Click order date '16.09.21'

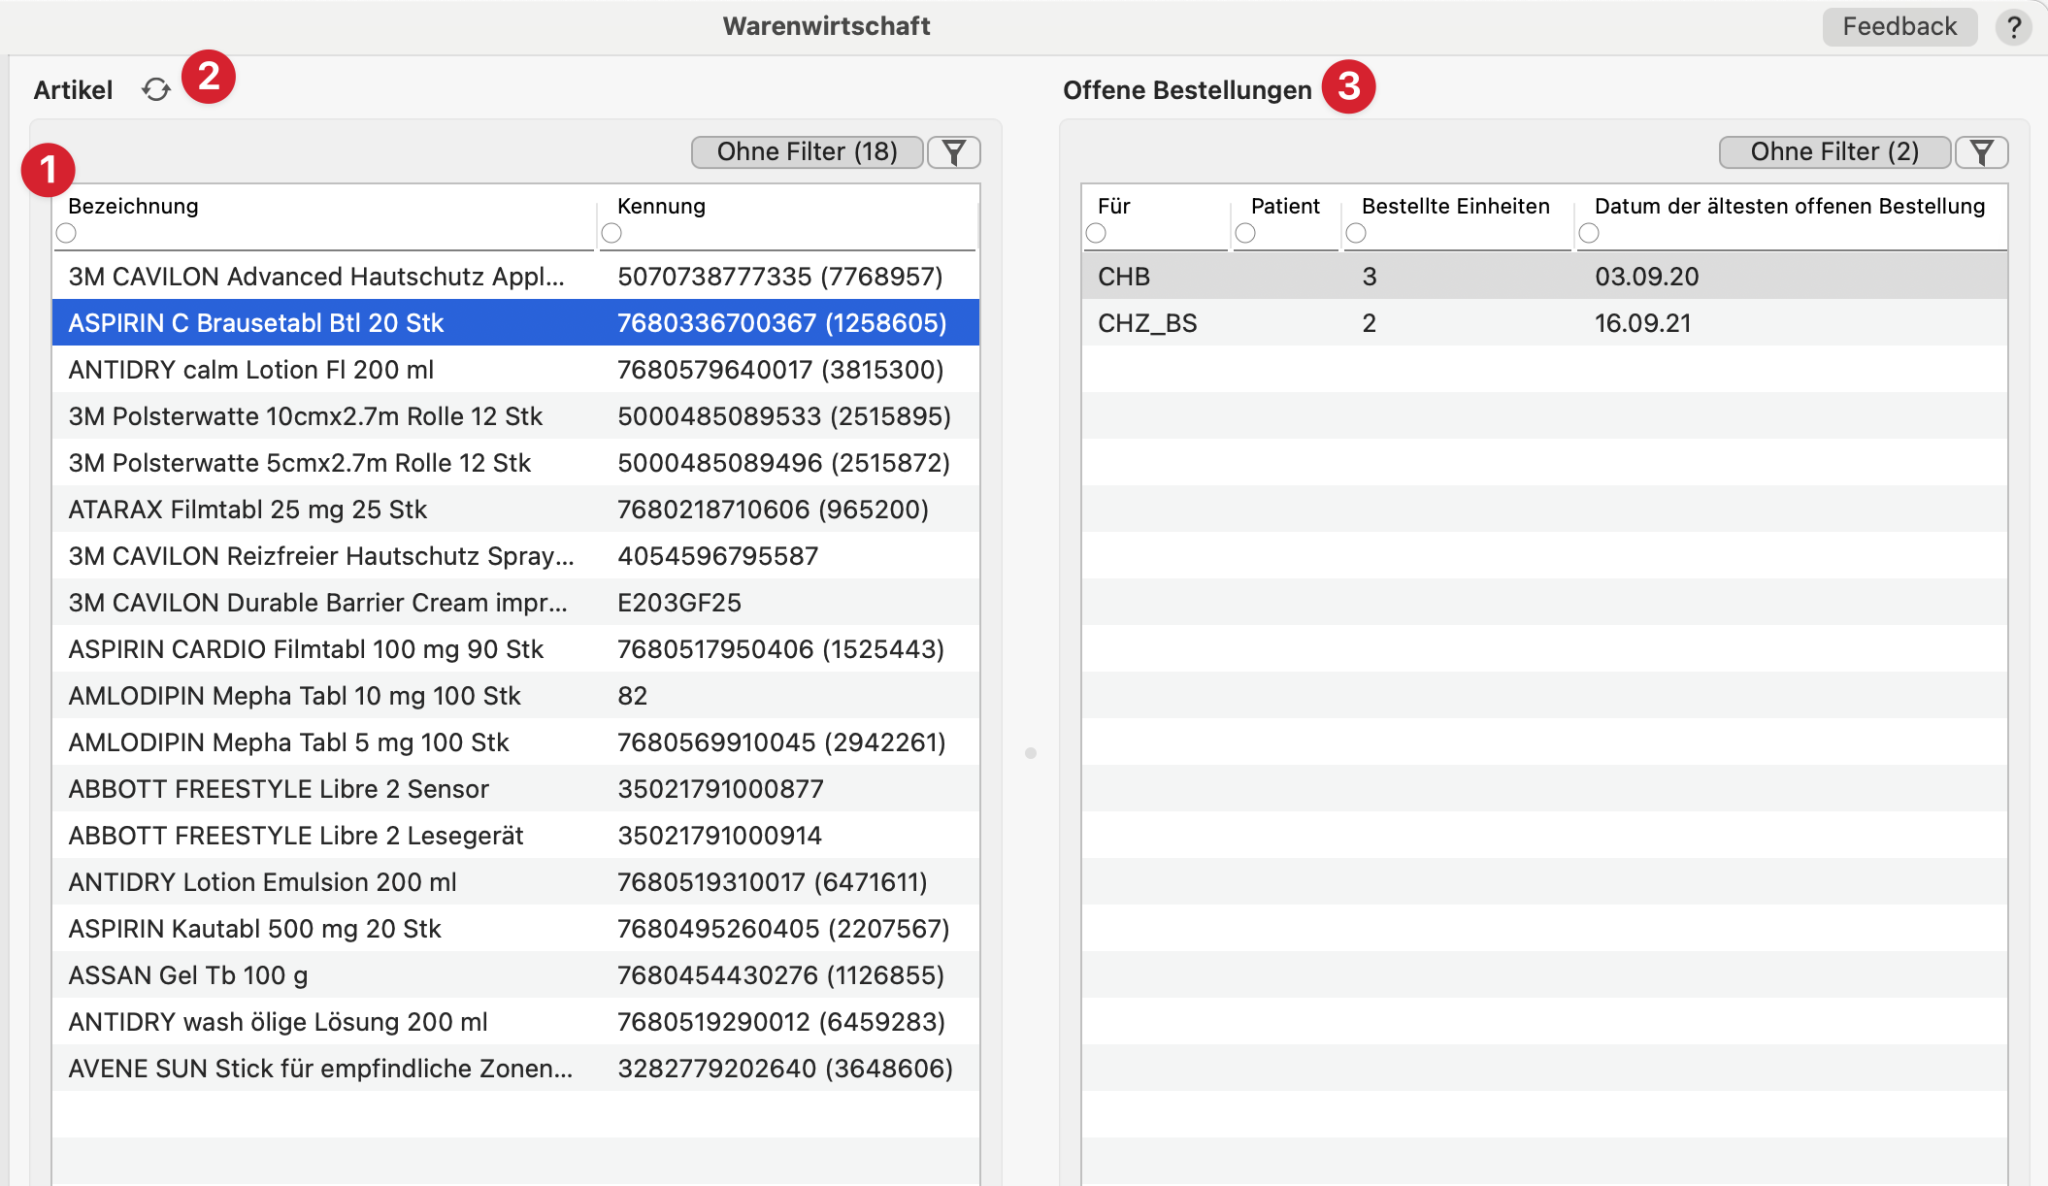(1642, 323)
